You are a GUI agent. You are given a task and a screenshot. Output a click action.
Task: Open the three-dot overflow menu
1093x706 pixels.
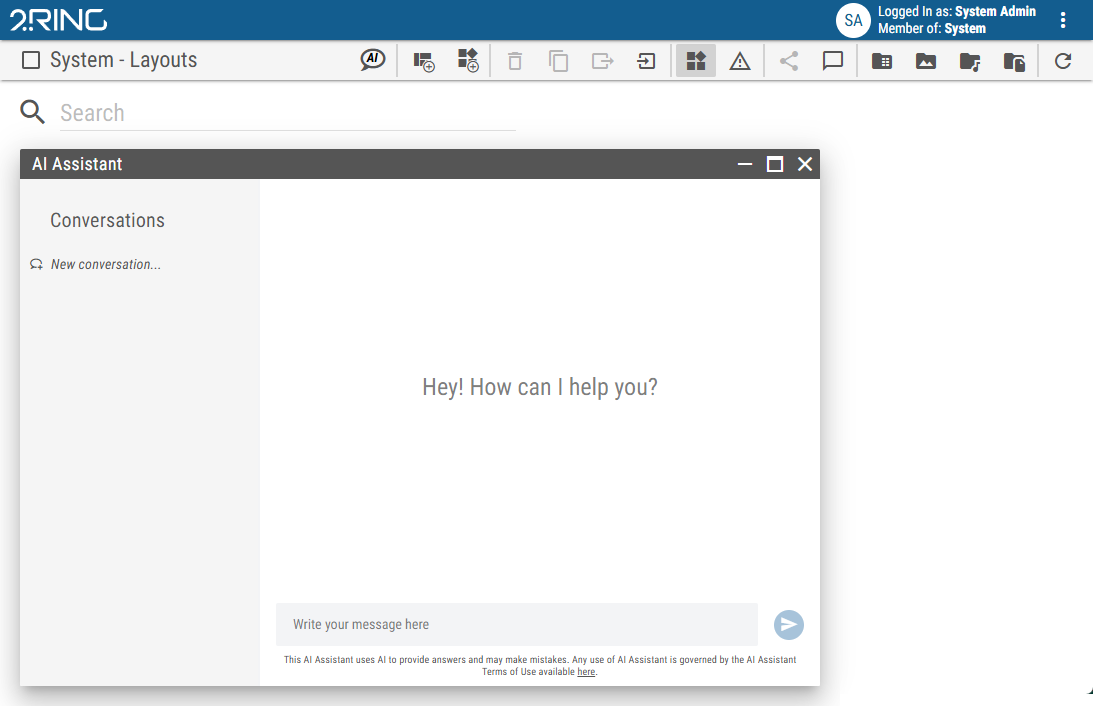(1063, 20)
